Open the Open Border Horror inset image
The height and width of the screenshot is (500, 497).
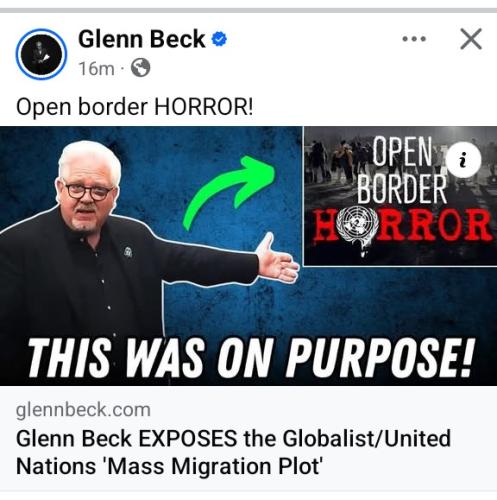point(400,196)
